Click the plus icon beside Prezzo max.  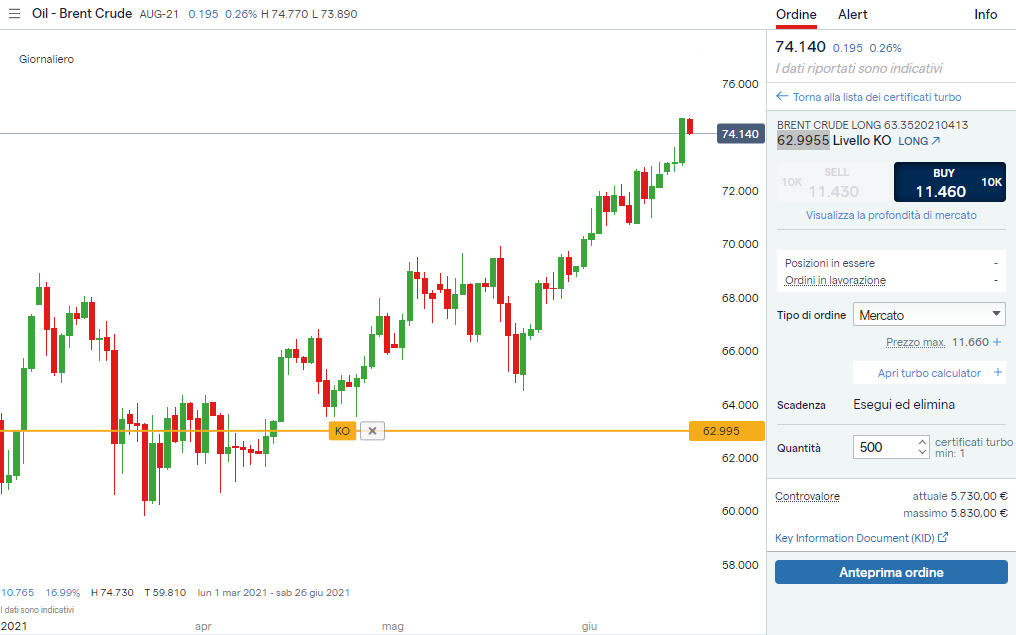coord(997,342)
